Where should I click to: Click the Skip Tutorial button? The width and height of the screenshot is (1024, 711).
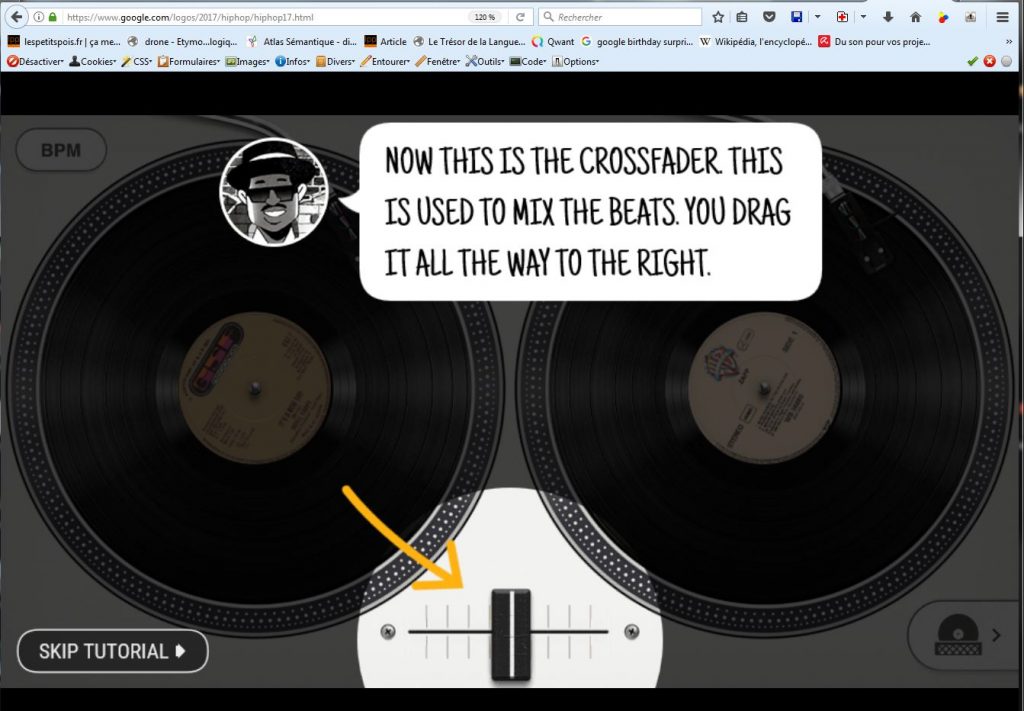click(112, 651)
